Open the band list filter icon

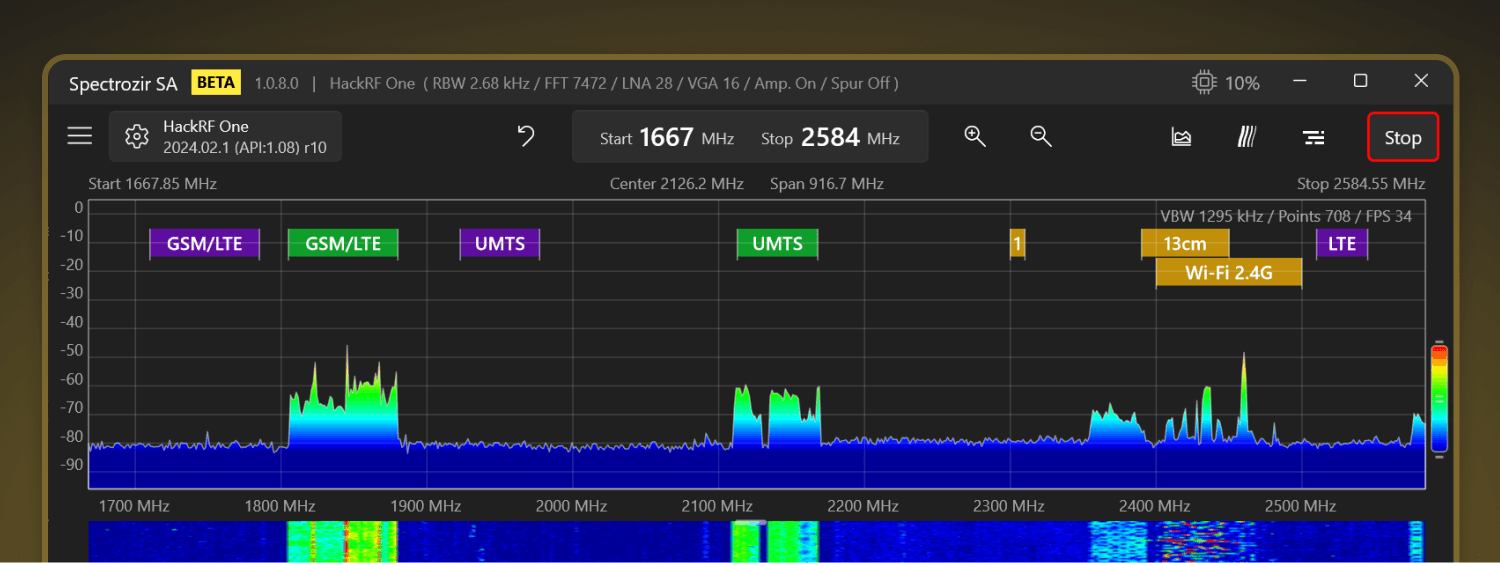coord(1314,137)
